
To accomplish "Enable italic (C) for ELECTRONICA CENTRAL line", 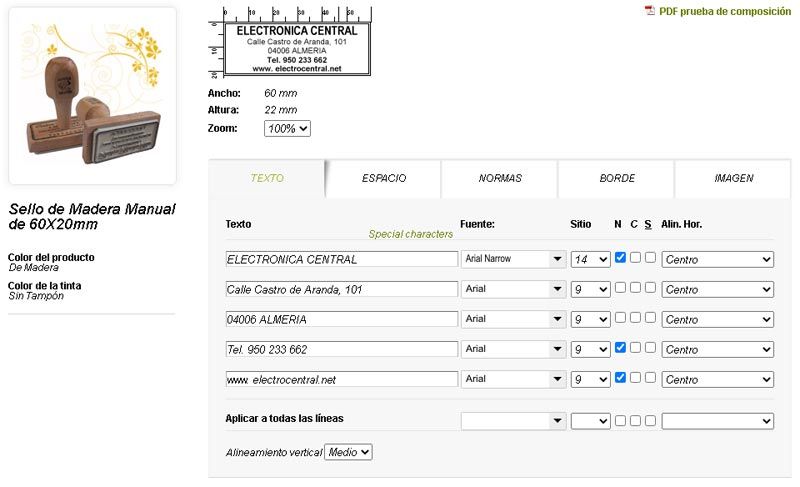I will [635, 258].
